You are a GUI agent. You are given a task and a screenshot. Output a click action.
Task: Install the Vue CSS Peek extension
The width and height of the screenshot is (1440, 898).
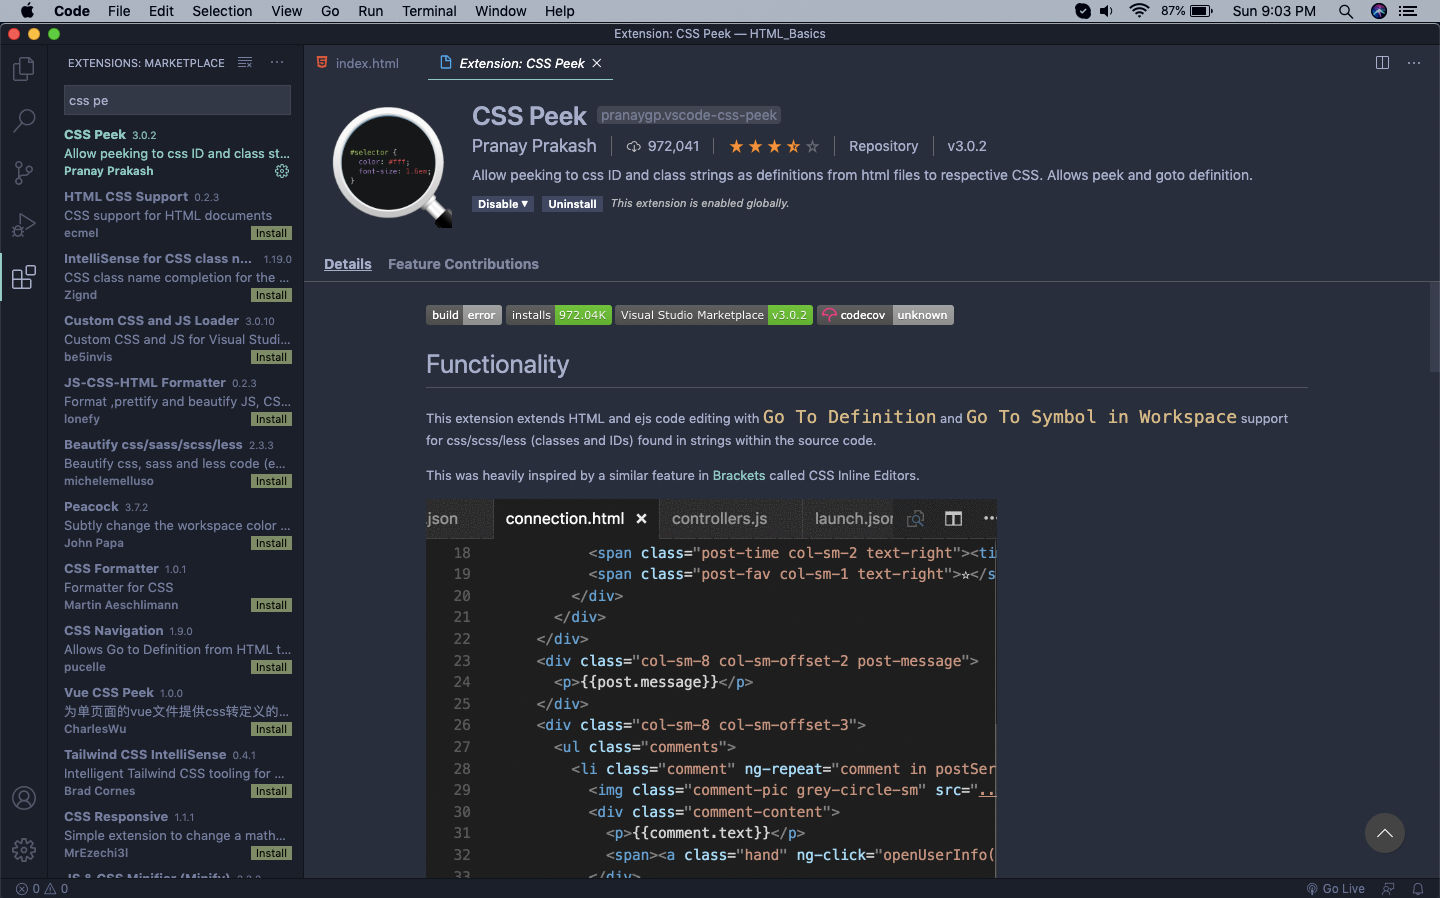[271, 729]
